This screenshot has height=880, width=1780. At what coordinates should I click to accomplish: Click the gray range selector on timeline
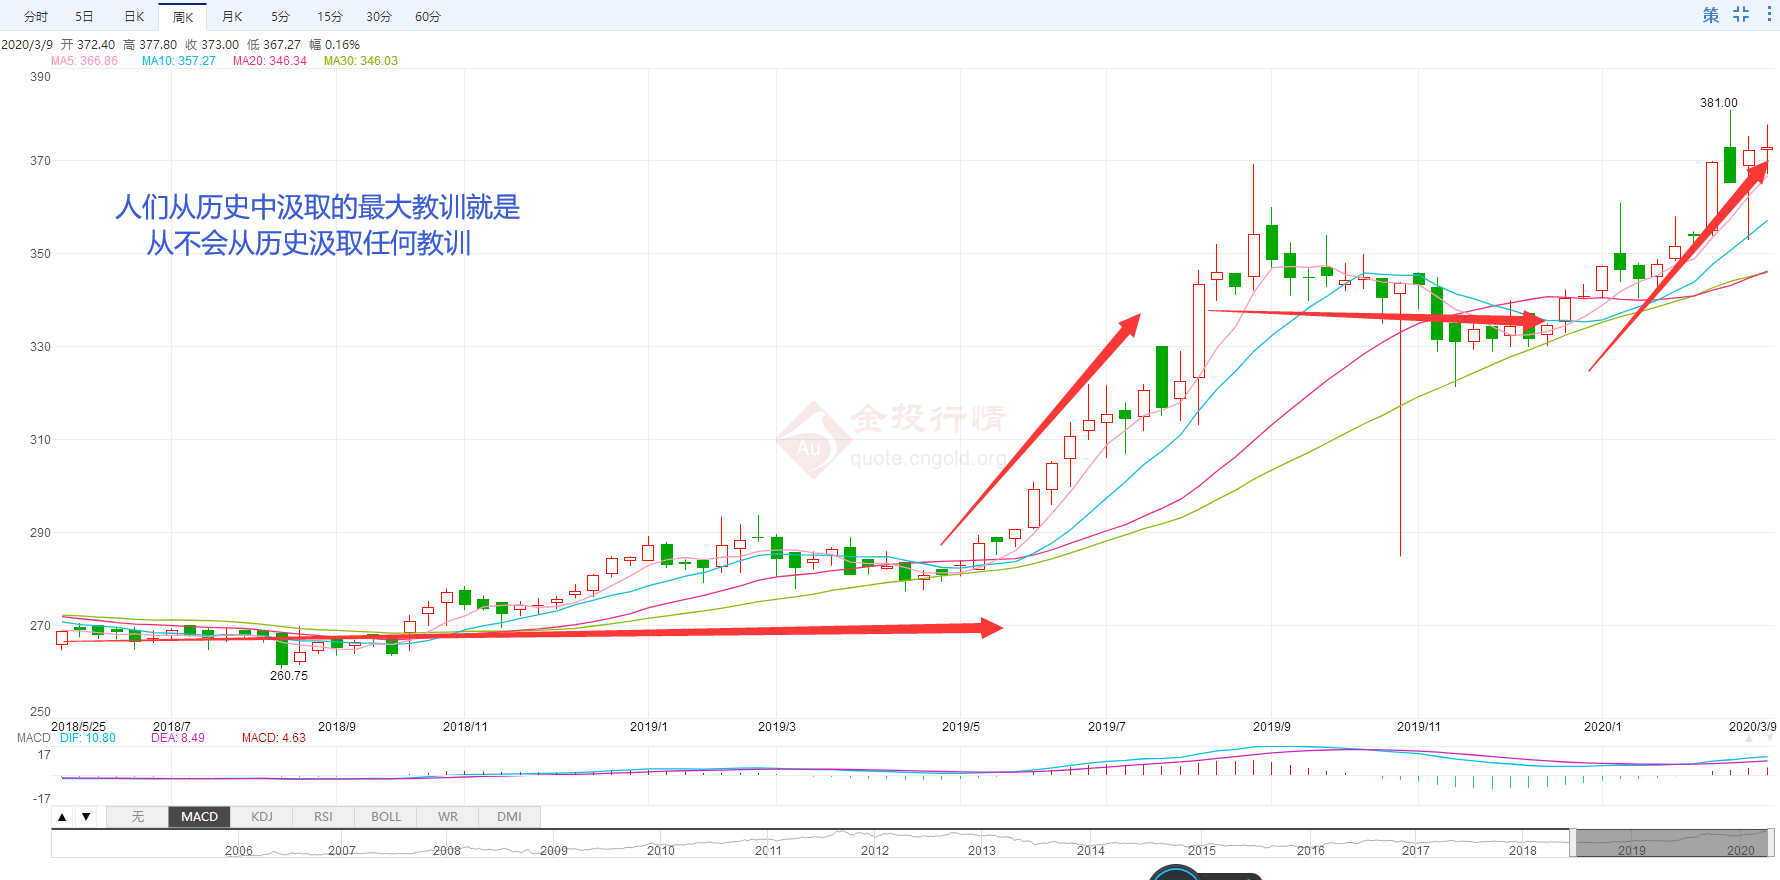1672,843
